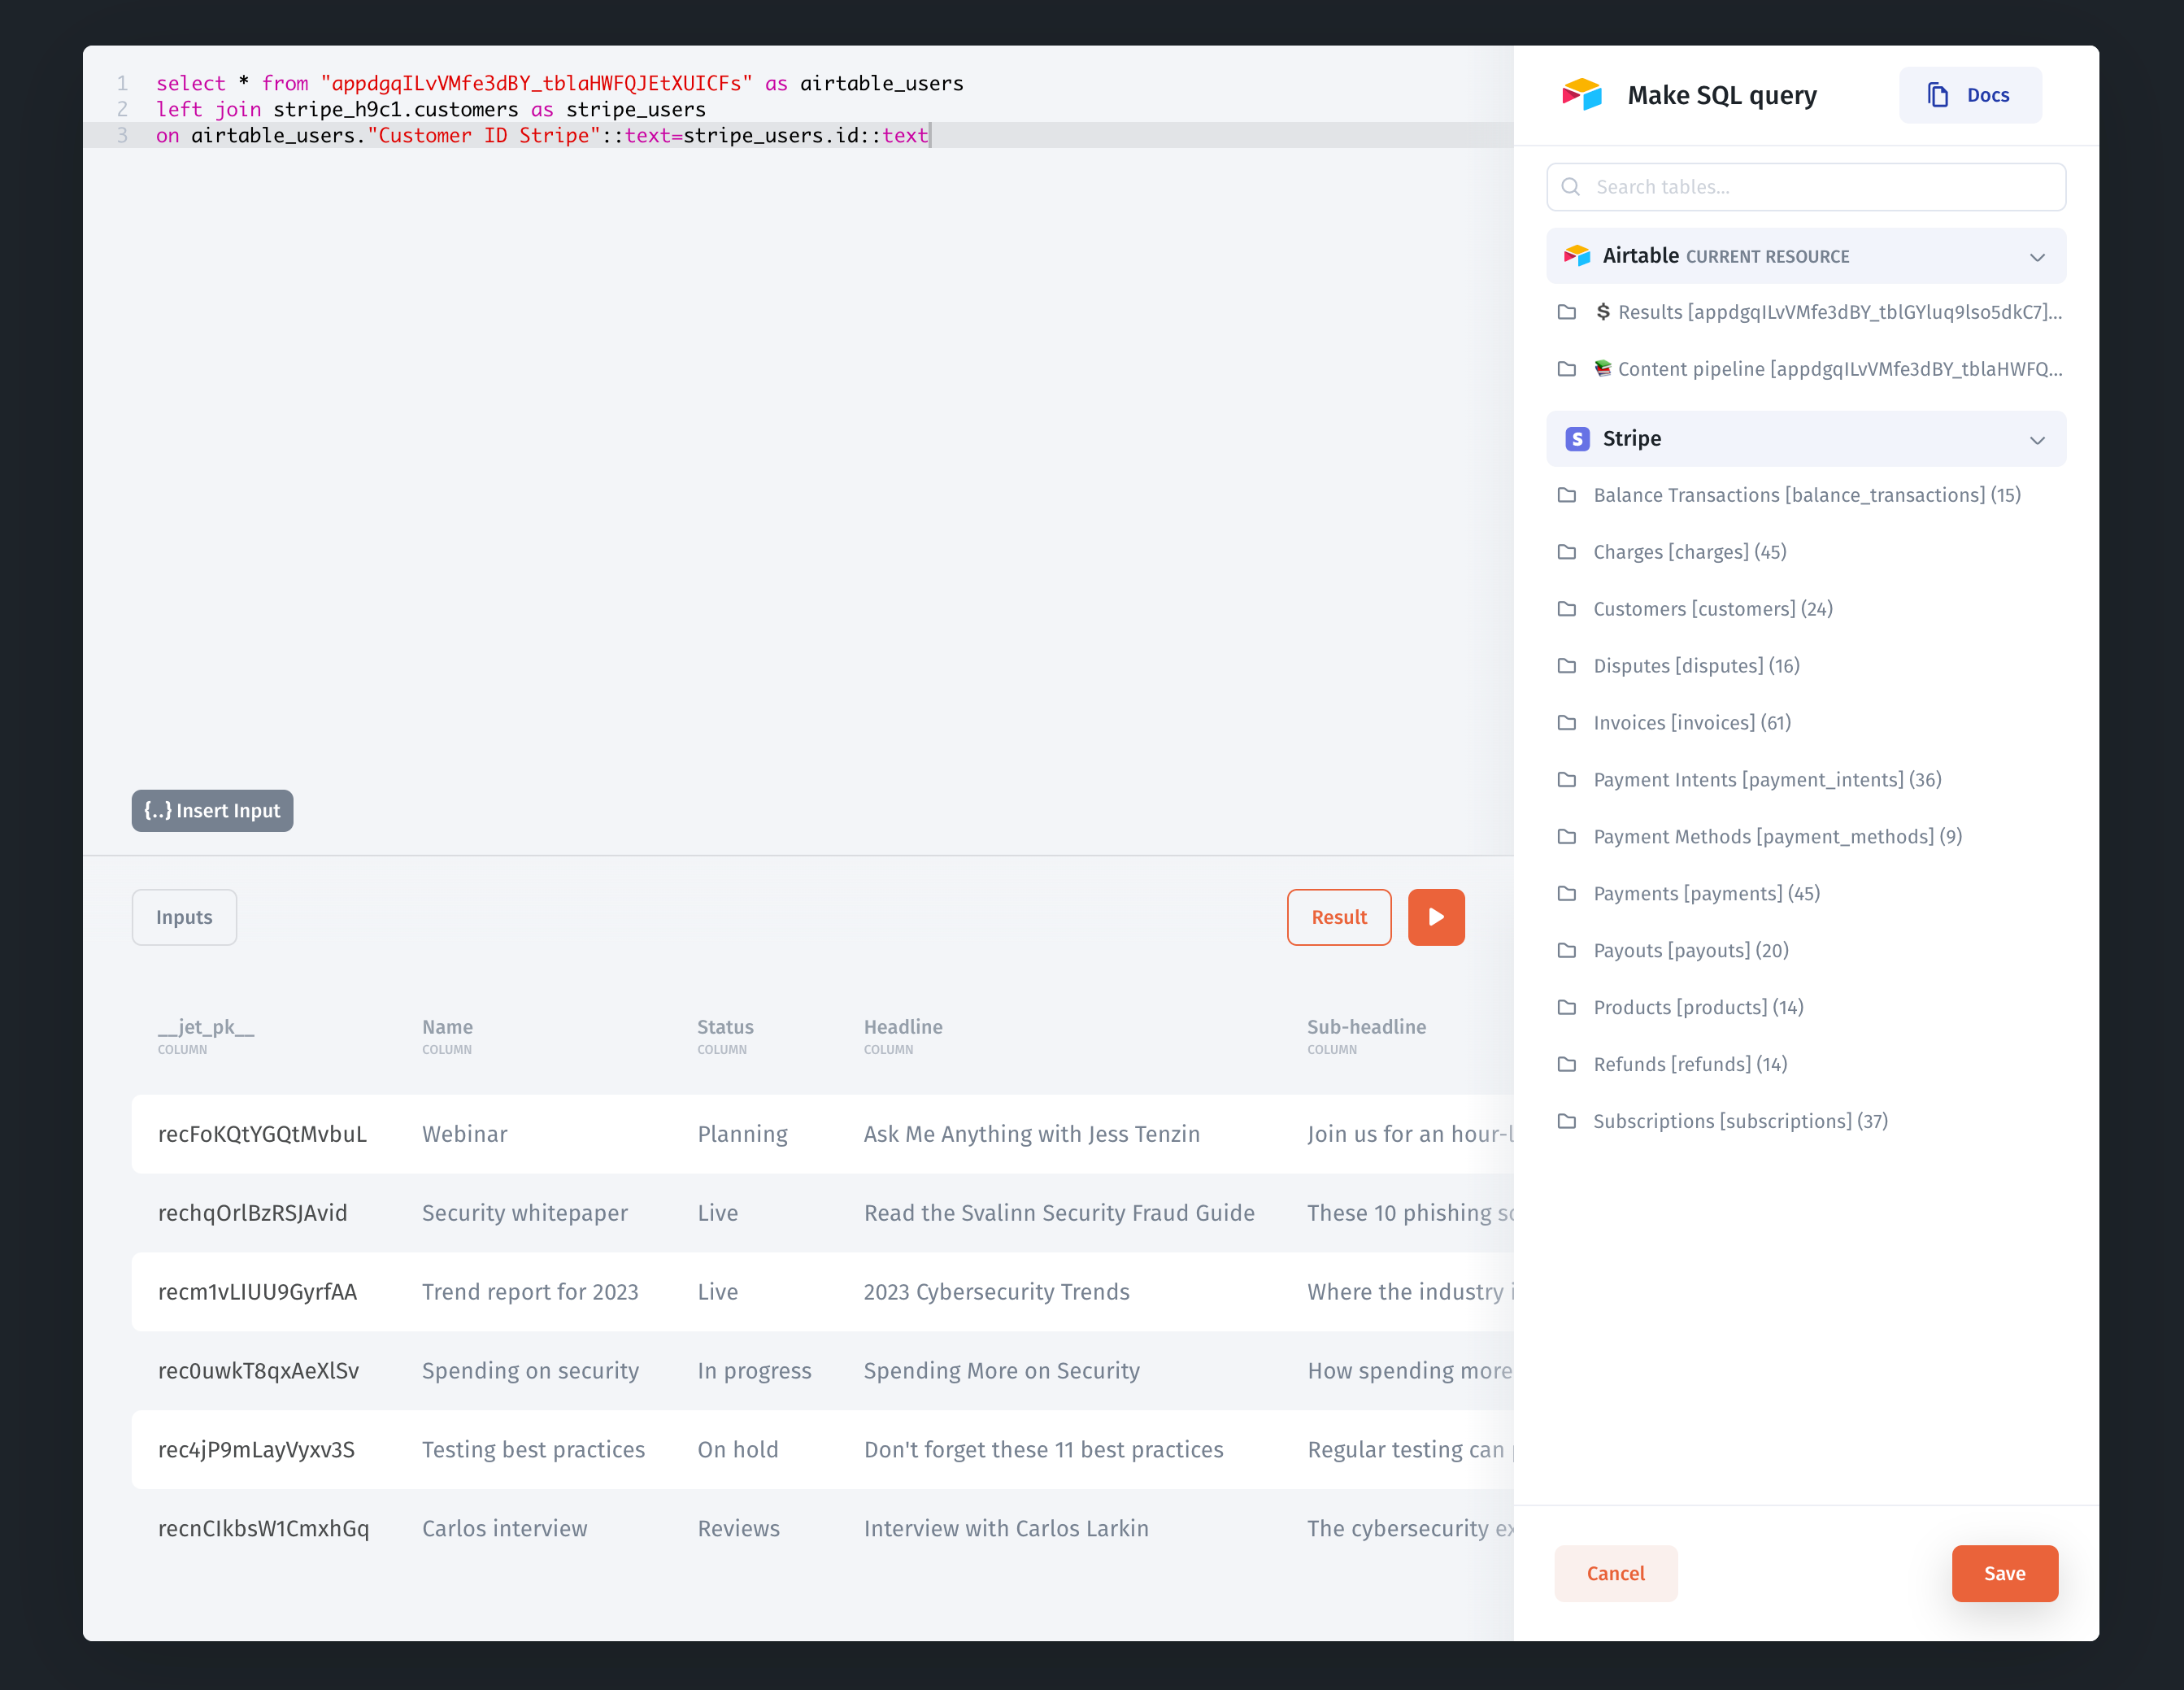2184x1690 pixels.
Task: Click the Headline column header
Action: pyautogui.click(x=903, y=1036)
